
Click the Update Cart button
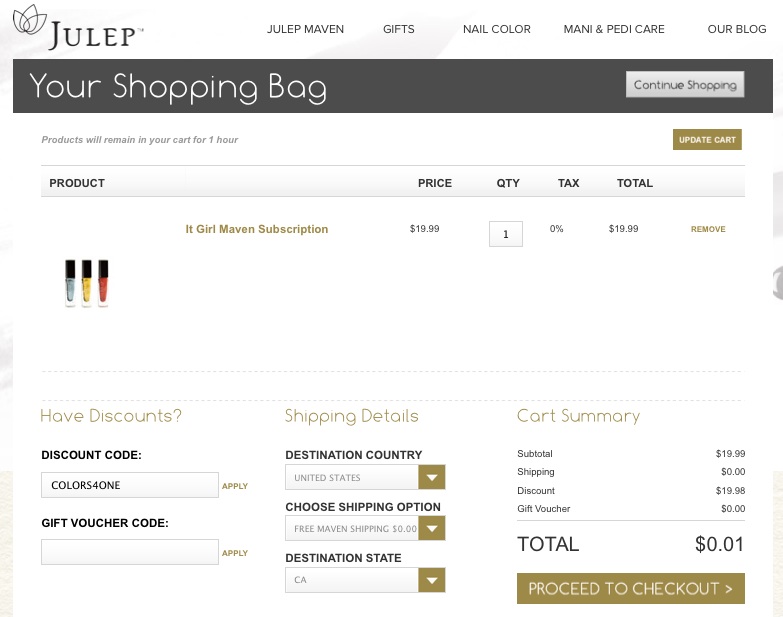click(707, 140)
